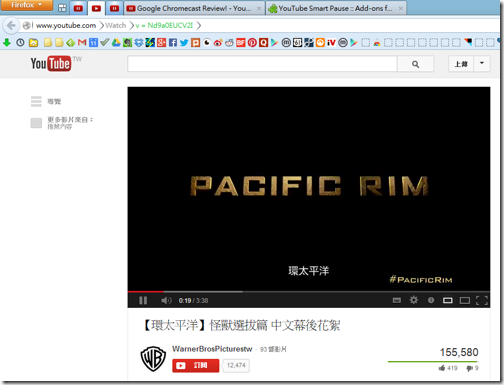Image resolution: width=504 pixels, height=385 pixels.
Task: Switch to the first paused pinned YouTube tab
Action: 78,8
